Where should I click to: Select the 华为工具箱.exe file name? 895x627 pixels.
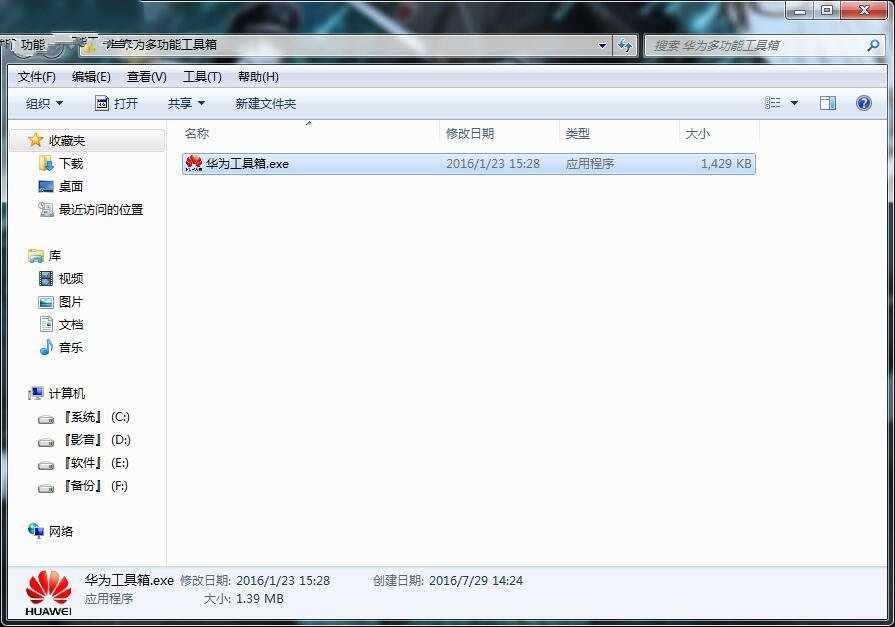tap(247, 164)
